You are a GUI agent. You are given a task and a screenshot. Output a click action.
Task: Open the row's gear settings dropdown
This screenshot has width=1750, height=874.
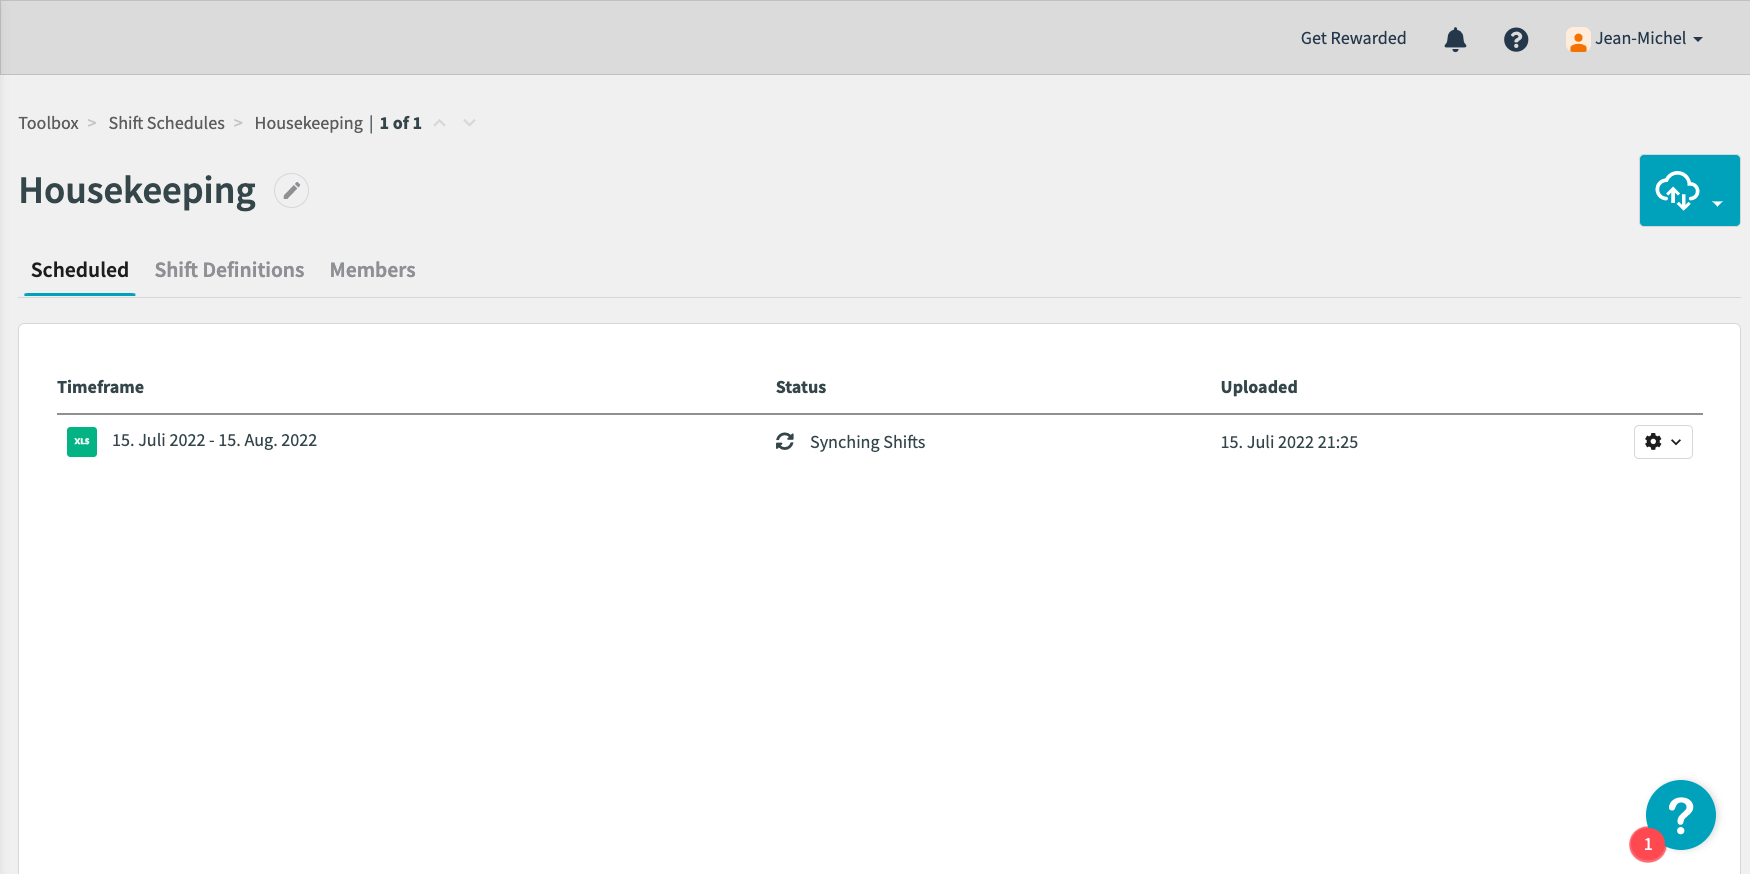pos(1663,442)
